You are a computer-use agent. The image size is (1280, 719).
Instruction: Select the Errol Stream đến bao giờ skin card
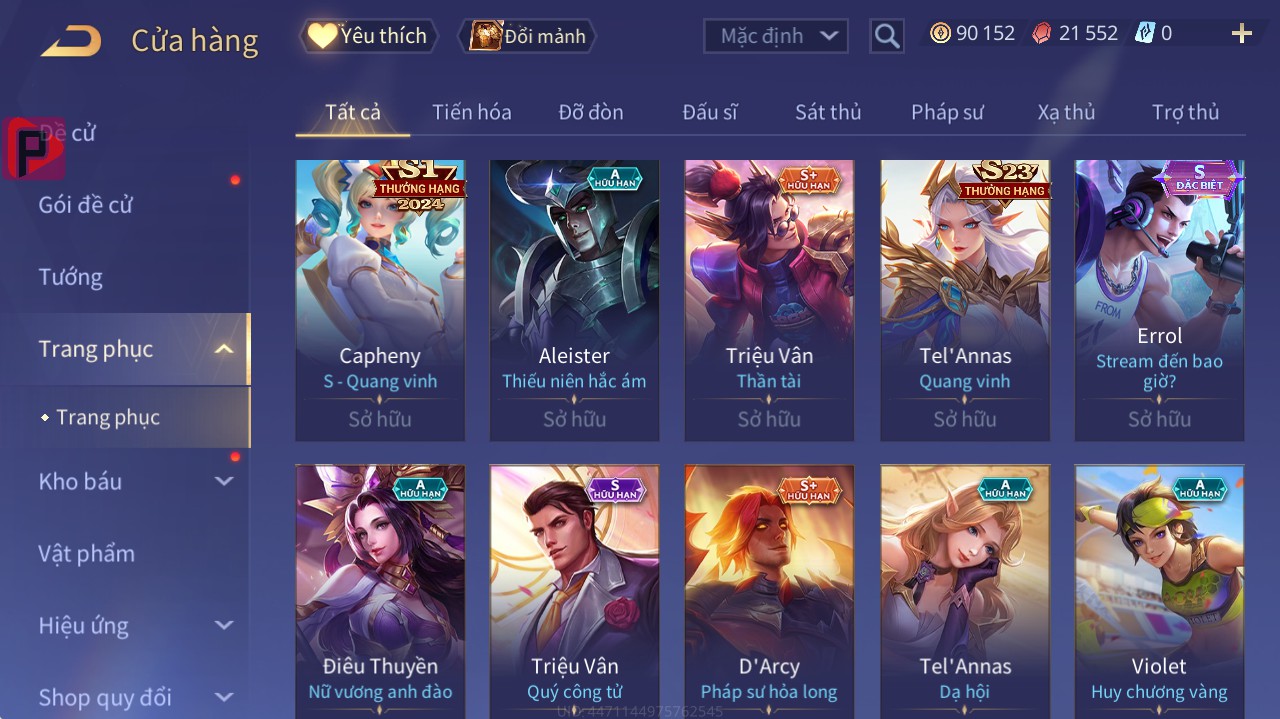tap(1160, 300)
